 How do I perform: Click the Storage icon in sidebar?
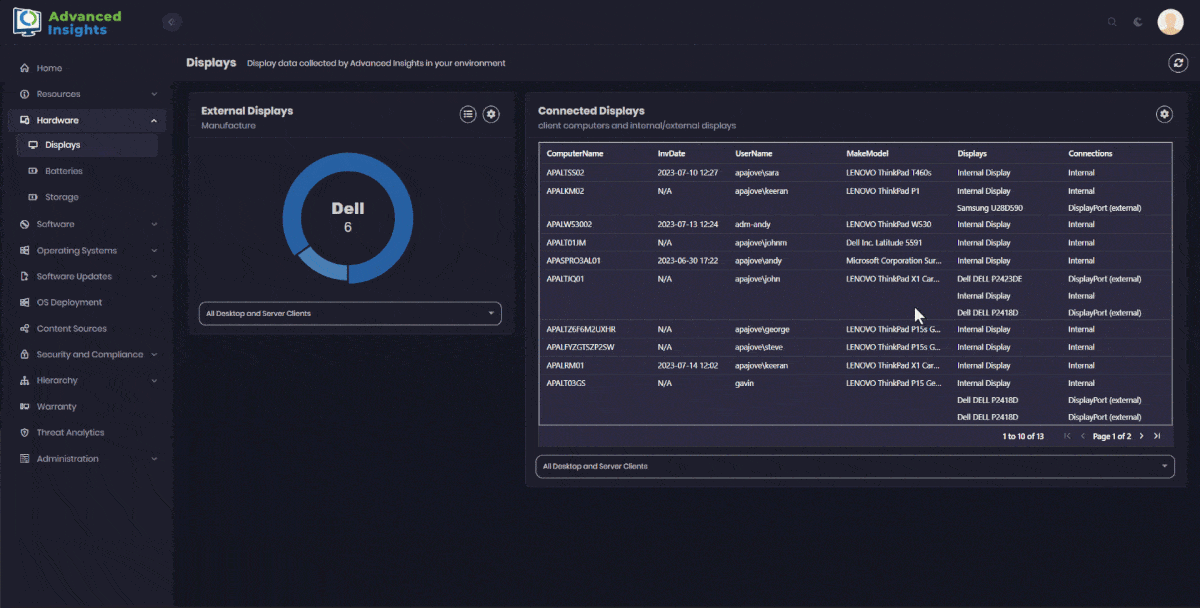[33, 197]
